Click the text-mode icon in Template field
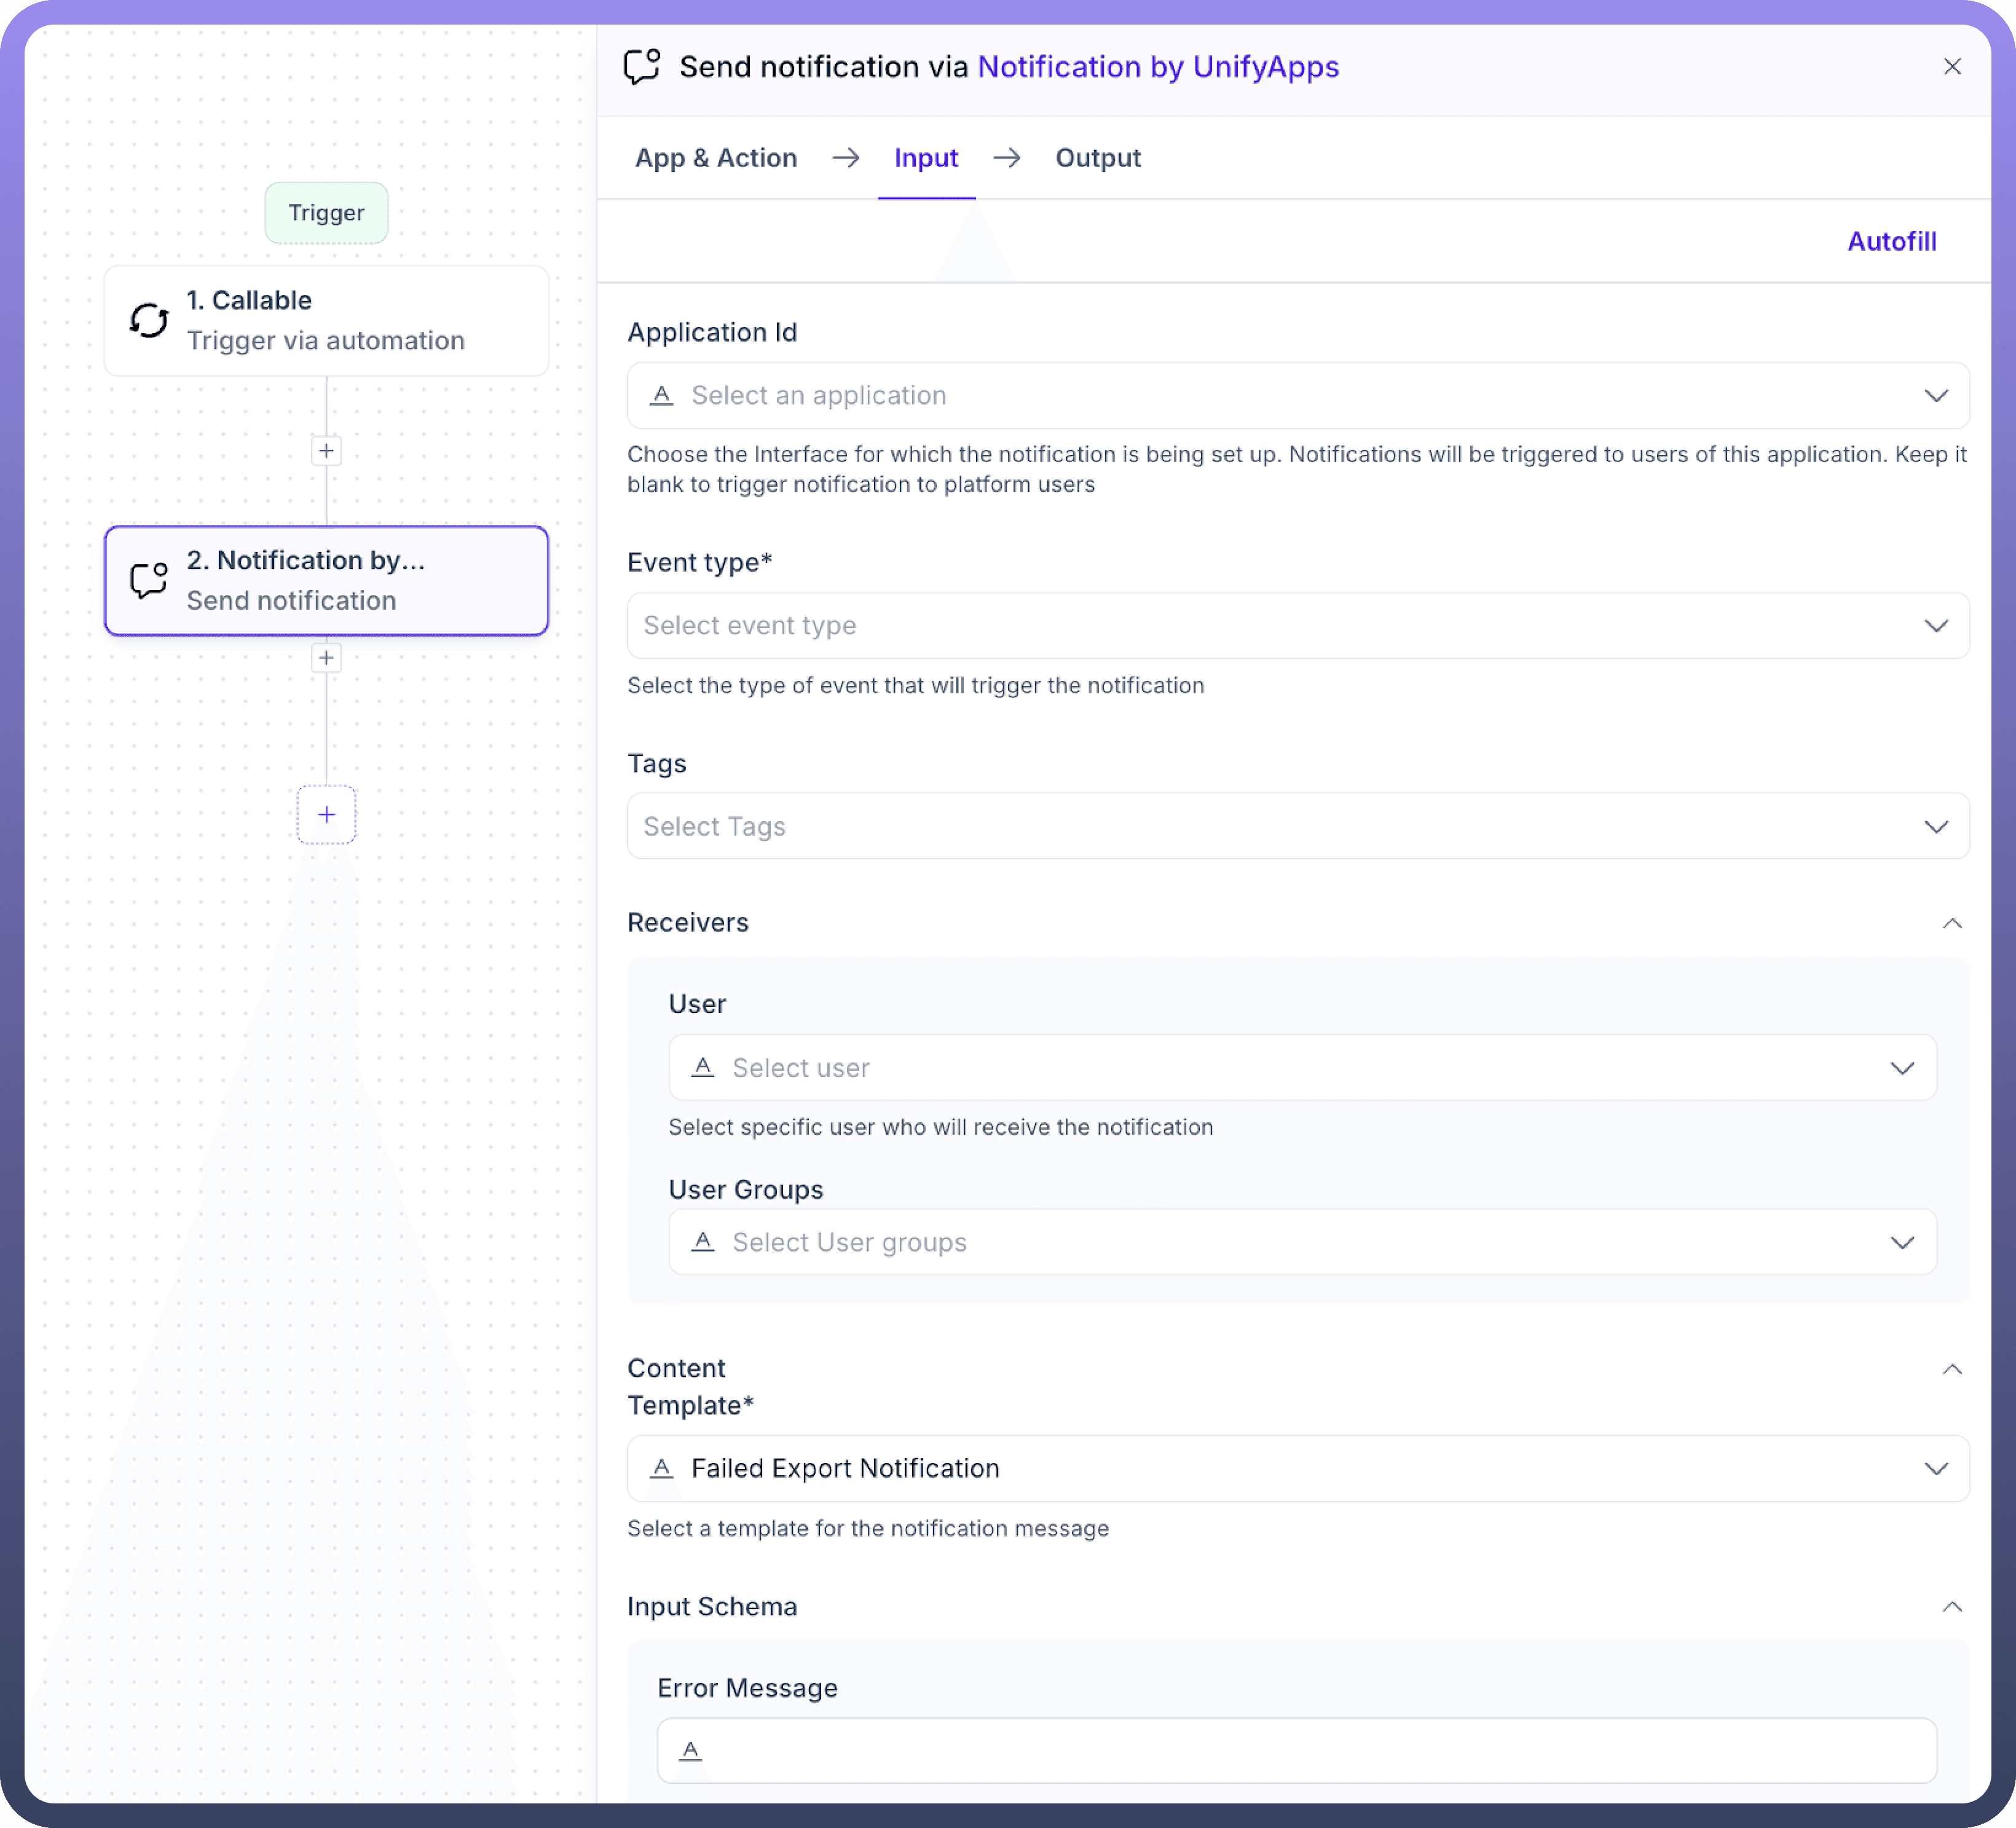Screen dimensions: 2016x1828 [x=661, y=1469]
